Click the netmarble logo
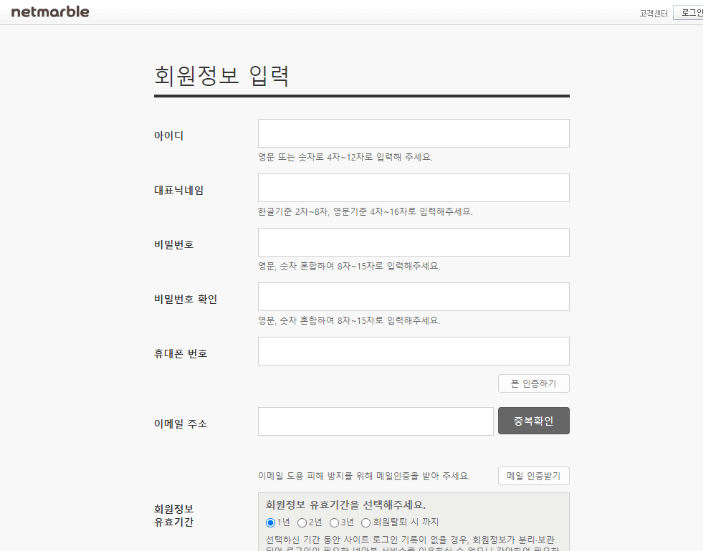 50,12
